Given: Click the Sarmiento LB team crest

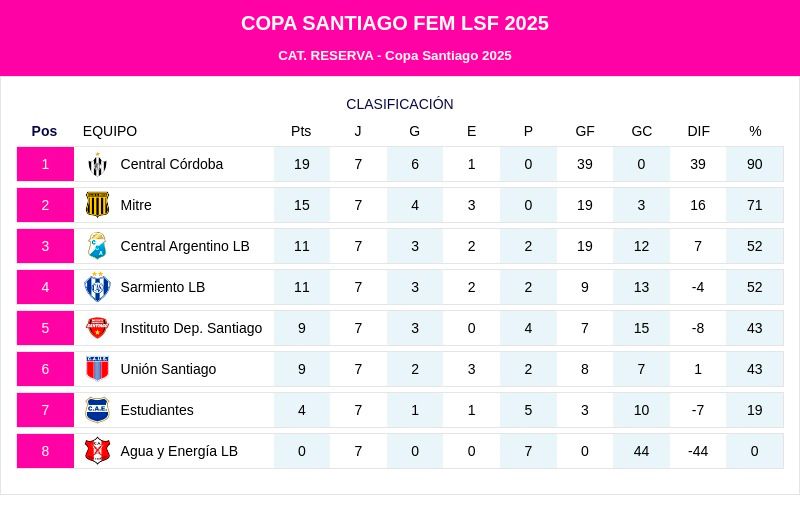Looking at the screenshot, I should point(97,287).
